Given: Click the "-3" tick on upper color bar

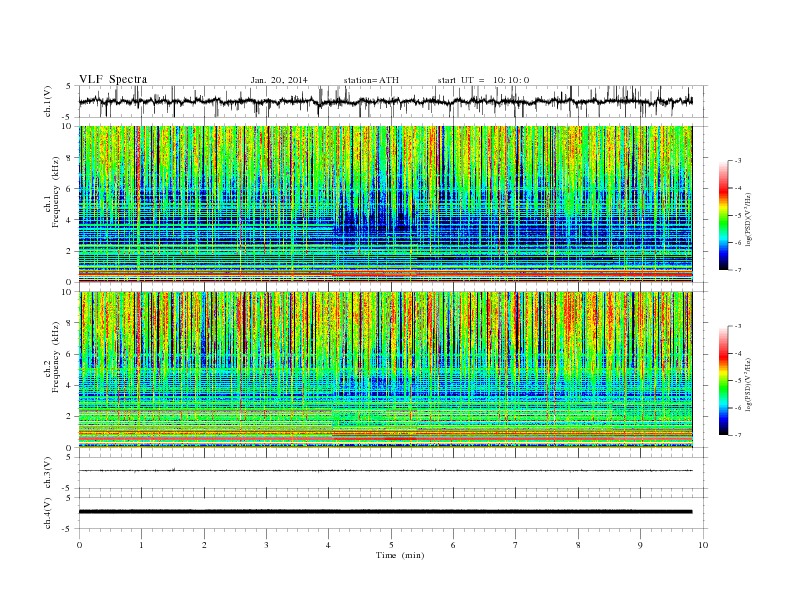Looking at the screenshot, I should pyautogui.click(x=738, y=161).
